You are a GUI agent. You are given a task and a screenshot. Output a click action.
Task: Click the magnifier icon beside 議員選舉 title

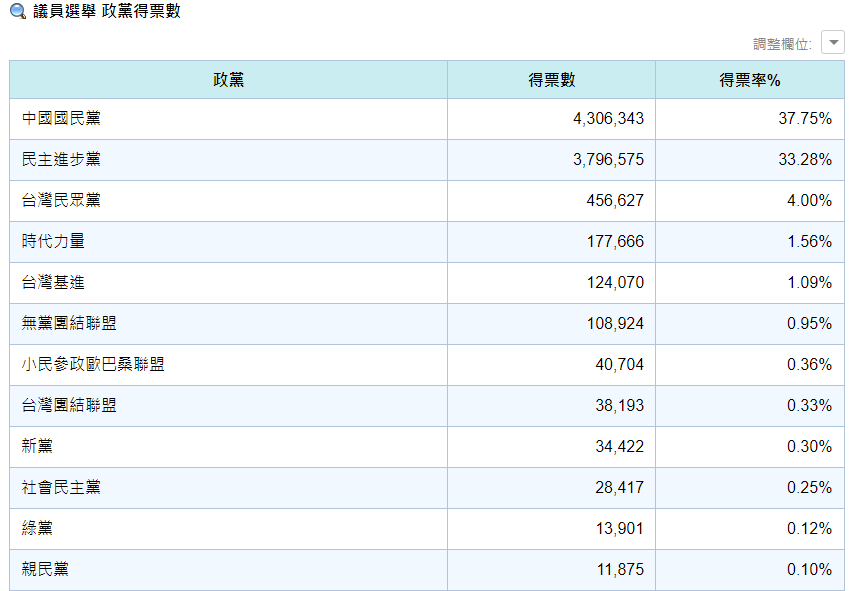click(x=18, y=11)
